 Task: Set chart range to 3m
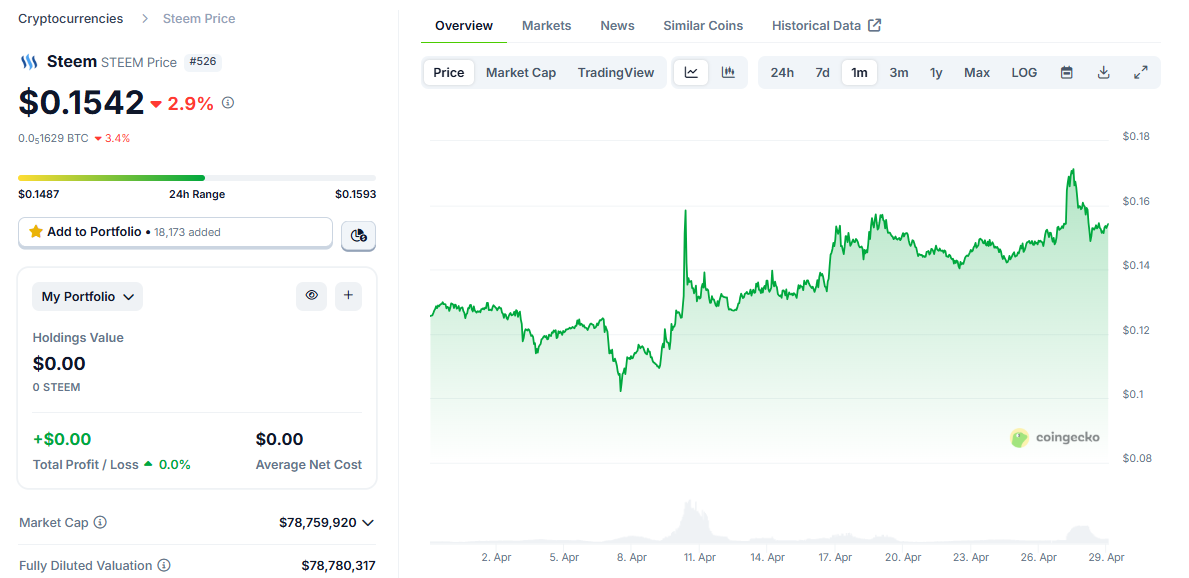pyautogui.click(x=899, y=73)
